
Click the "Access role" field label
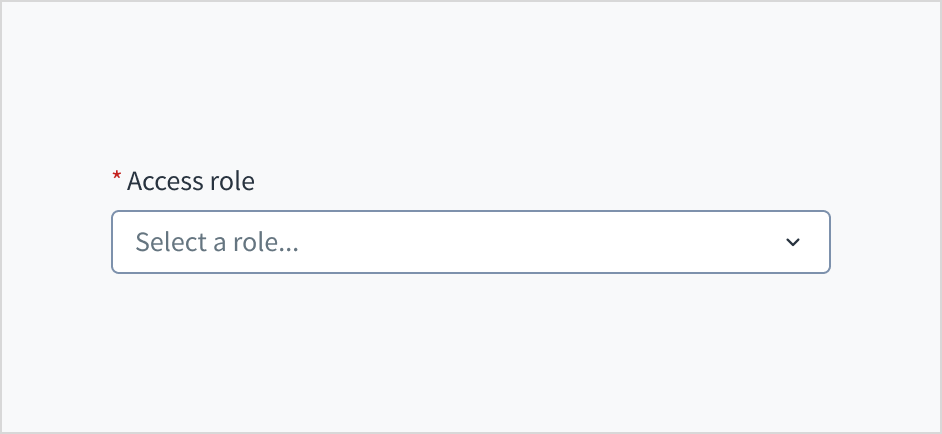[191, 181]
